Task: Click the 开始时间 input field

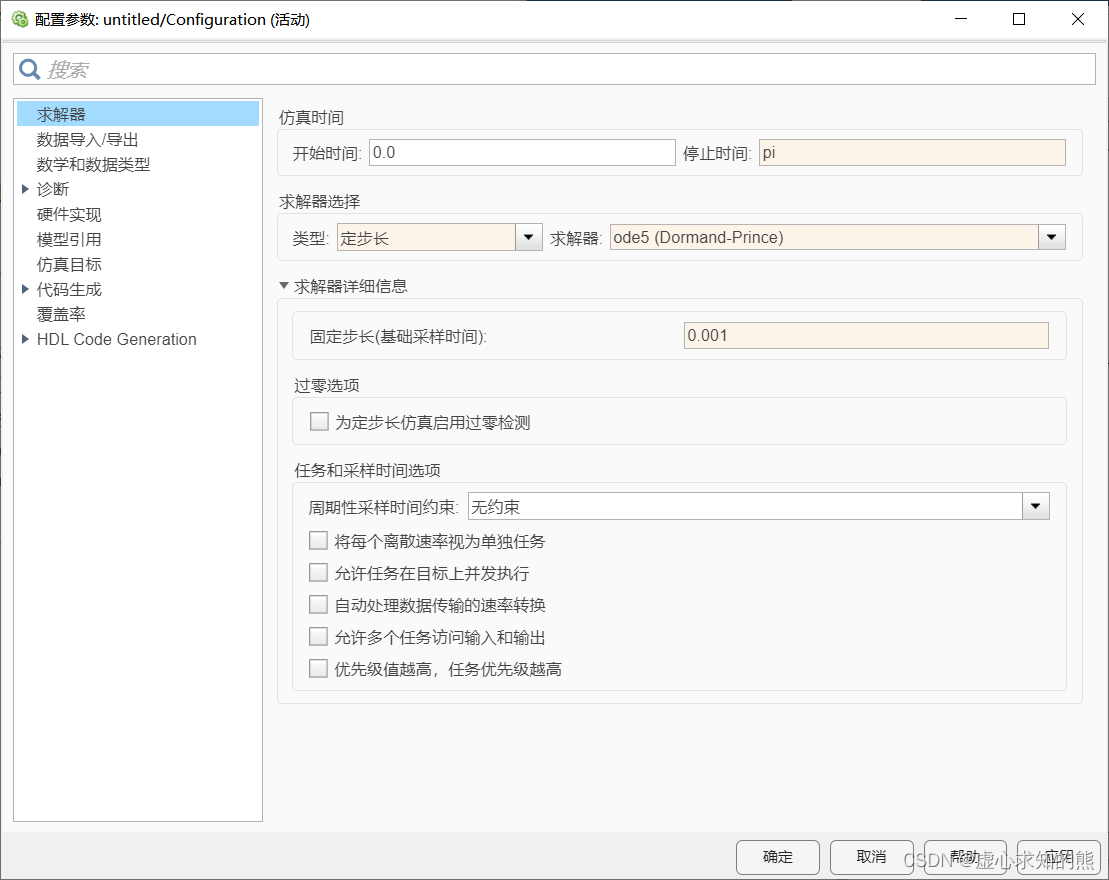Action: (x=522, y=153)
